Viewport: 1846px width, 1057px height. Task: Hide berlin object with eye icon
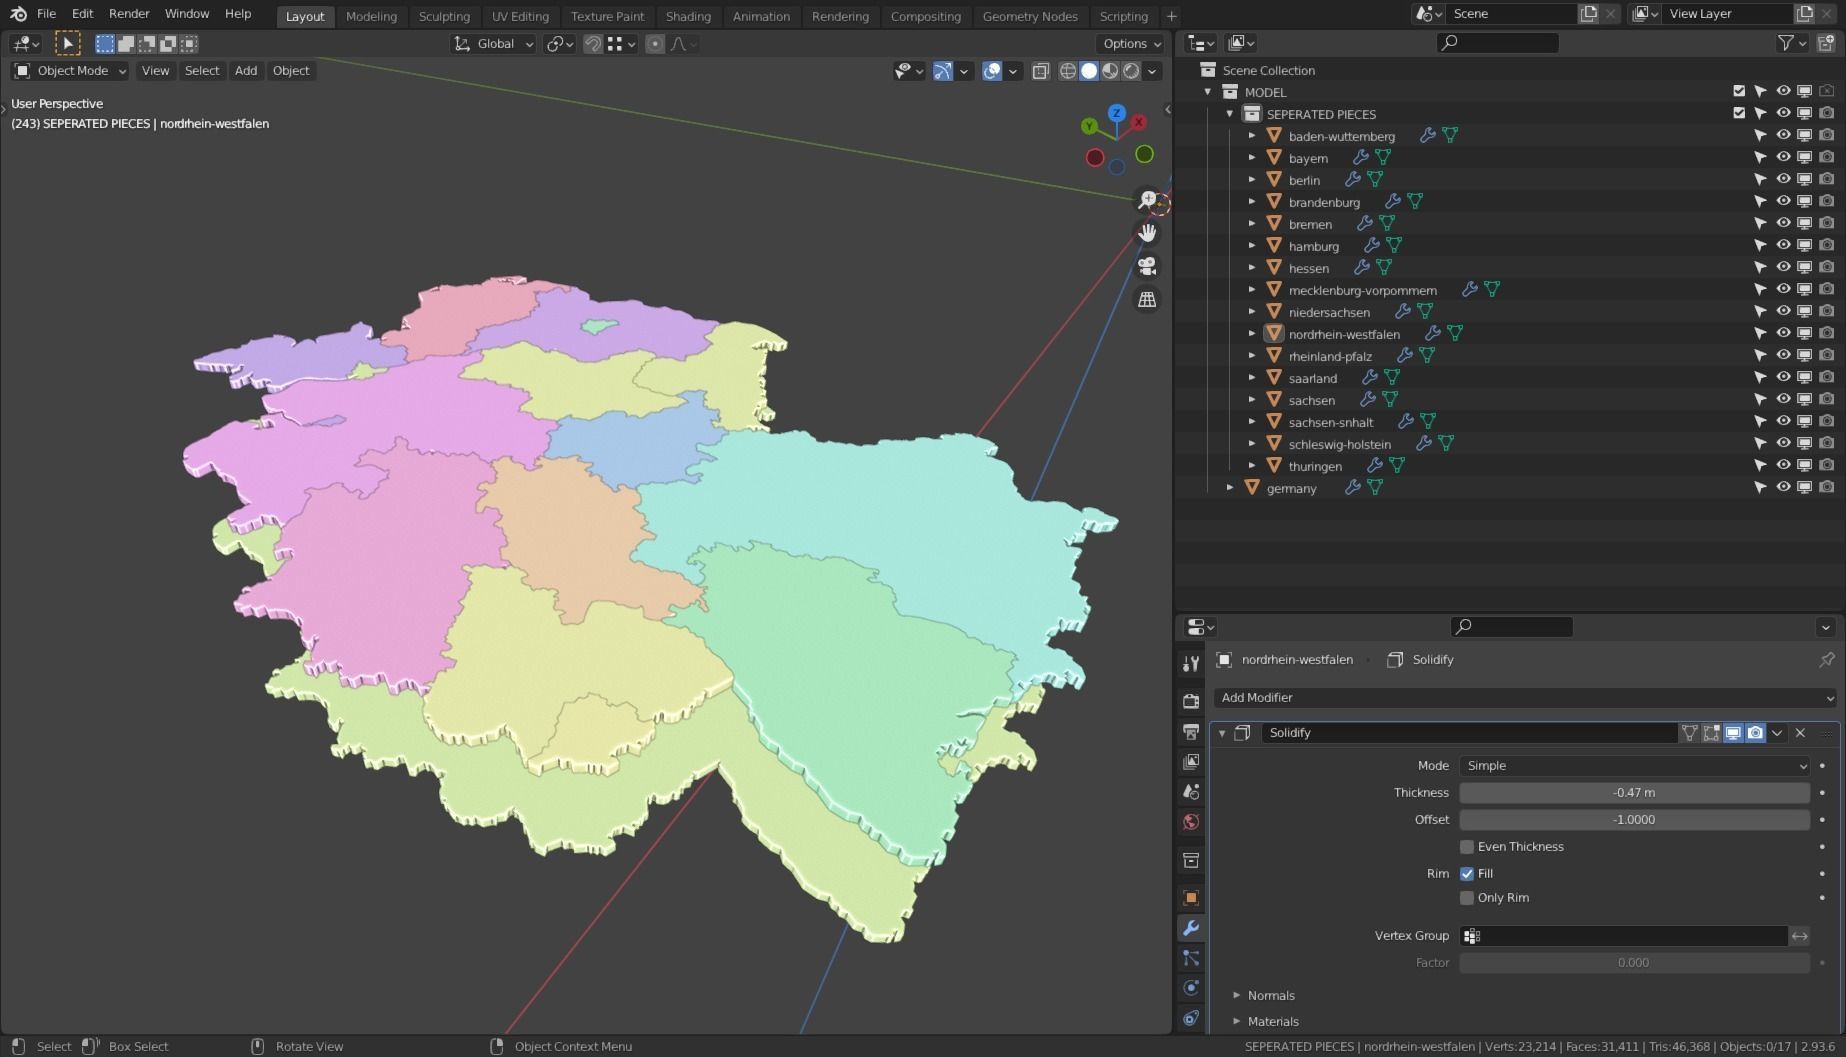[1782, 180]
